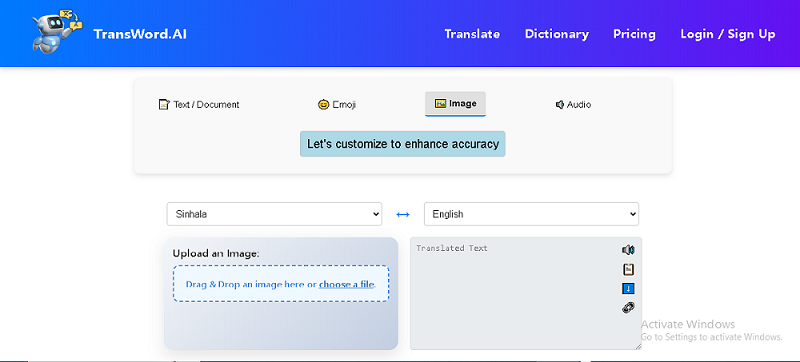Click the TransWord.AI robot logo
Viewport: 800px width, 362px height.
56,31
